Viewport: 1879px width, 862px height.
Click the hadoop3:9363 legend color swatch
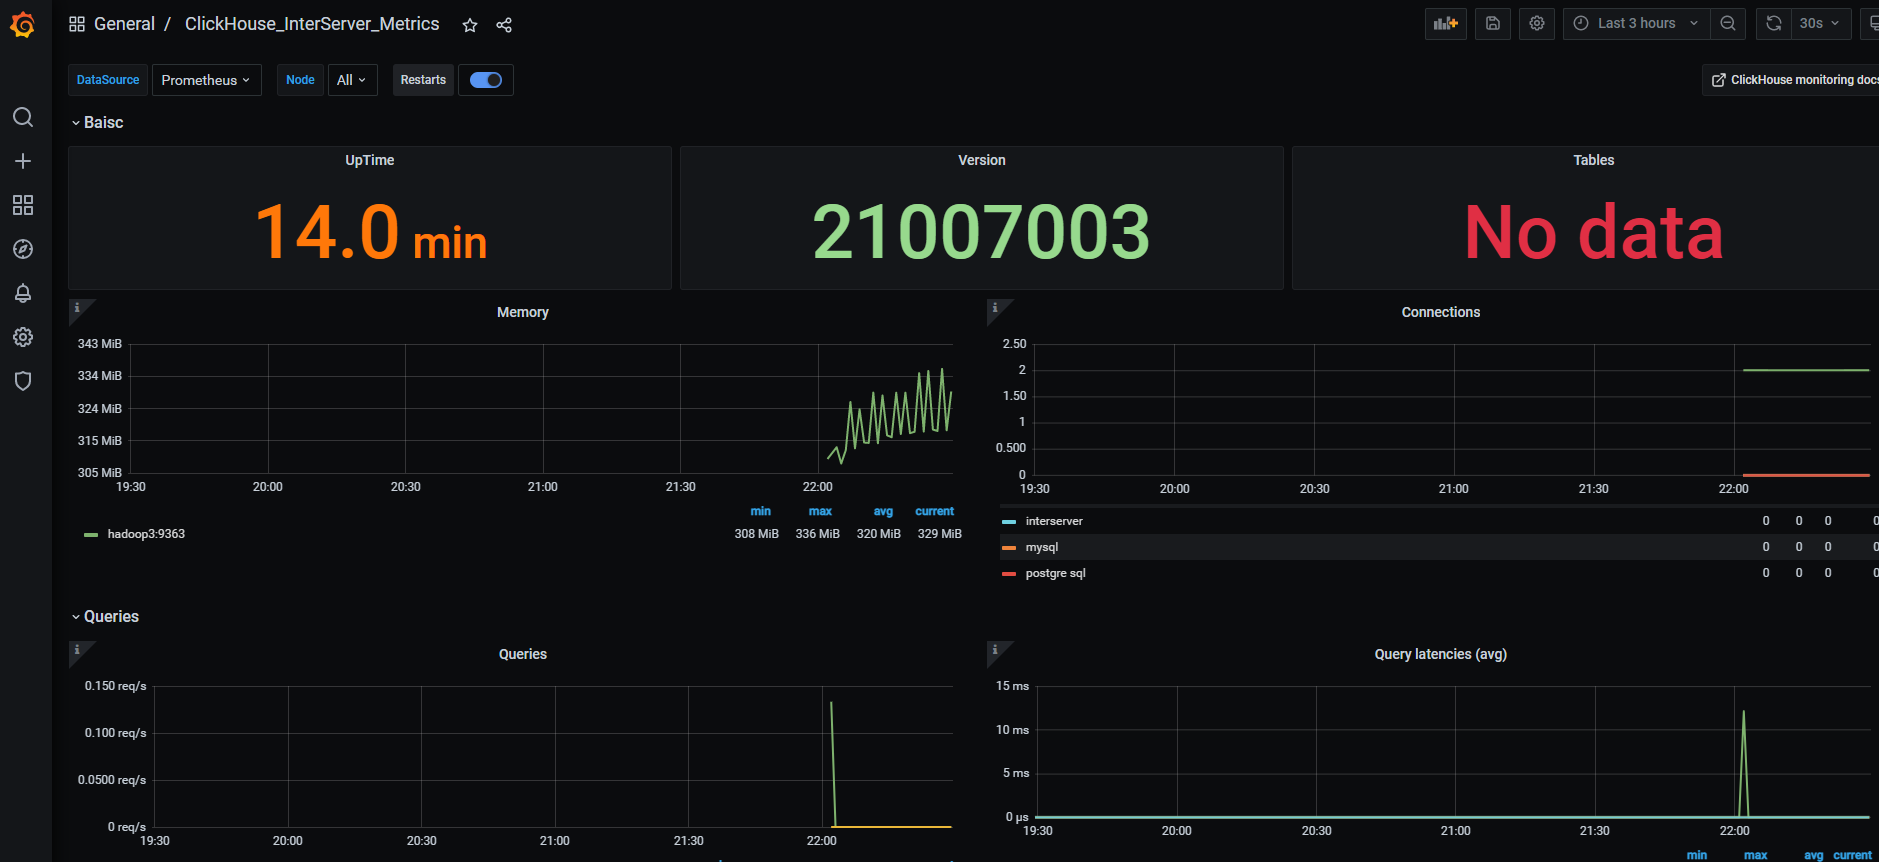point(91,535)
